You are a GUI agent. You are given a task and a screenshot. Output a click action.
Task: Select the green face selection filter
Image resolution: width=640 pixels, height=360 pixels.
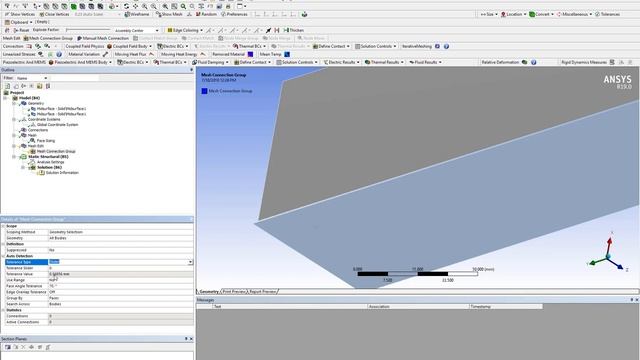coord(73,6)
